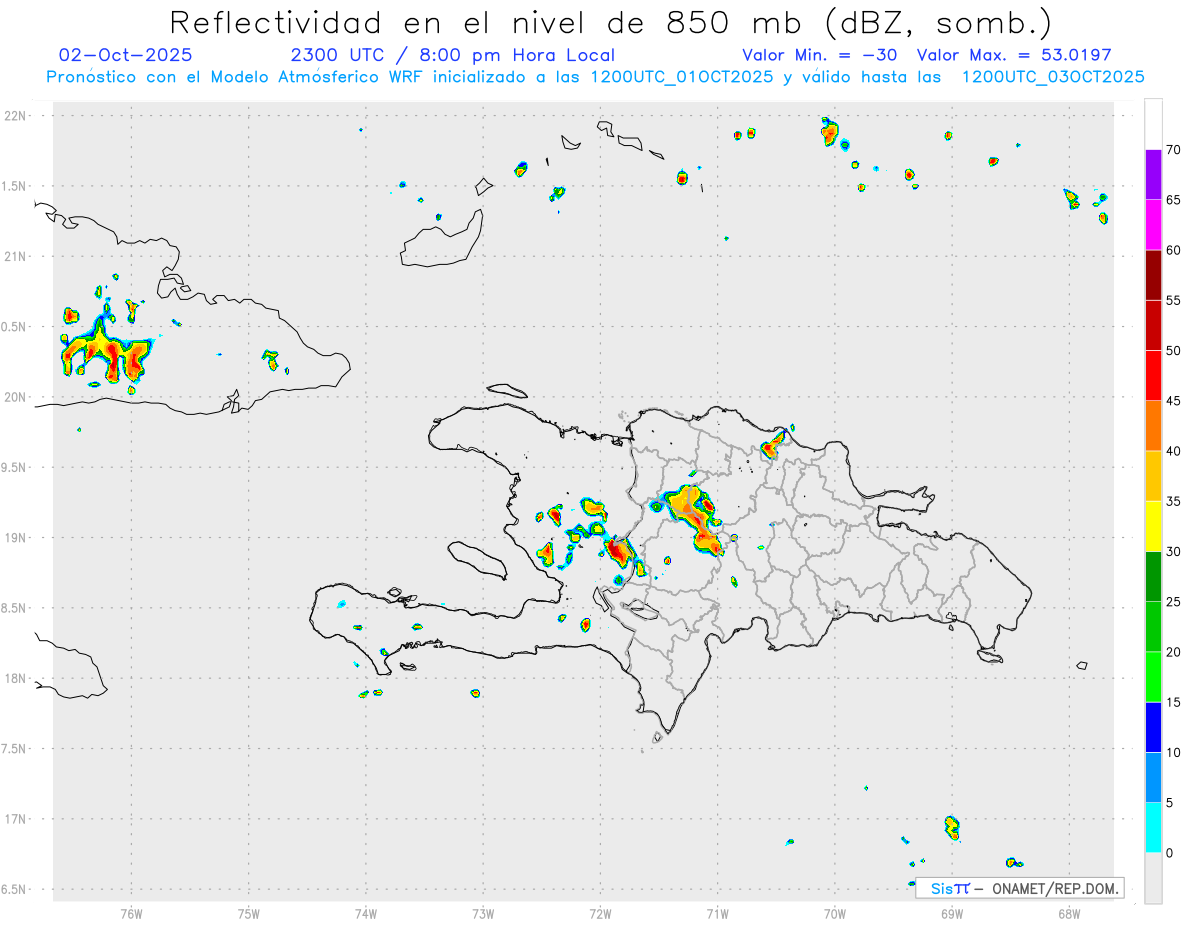The width and height of the screenshot is (1200, 927).
Task: Click the '69W' longitude axis label
Action: coord(952,913)
